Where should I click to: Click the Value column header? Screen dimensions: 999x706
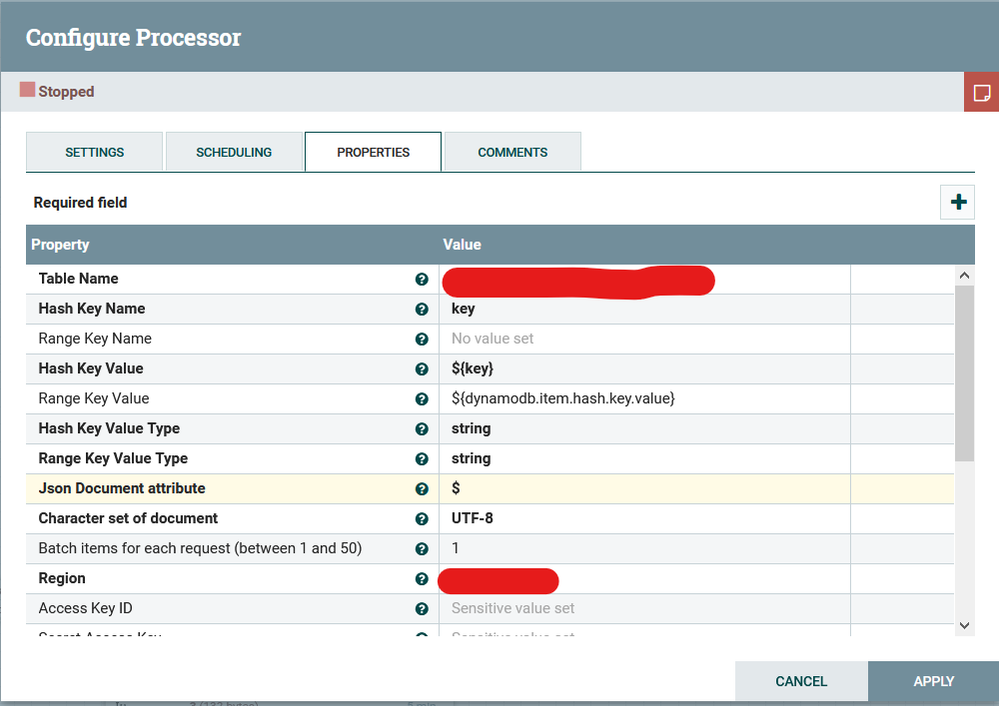(643, 245)
